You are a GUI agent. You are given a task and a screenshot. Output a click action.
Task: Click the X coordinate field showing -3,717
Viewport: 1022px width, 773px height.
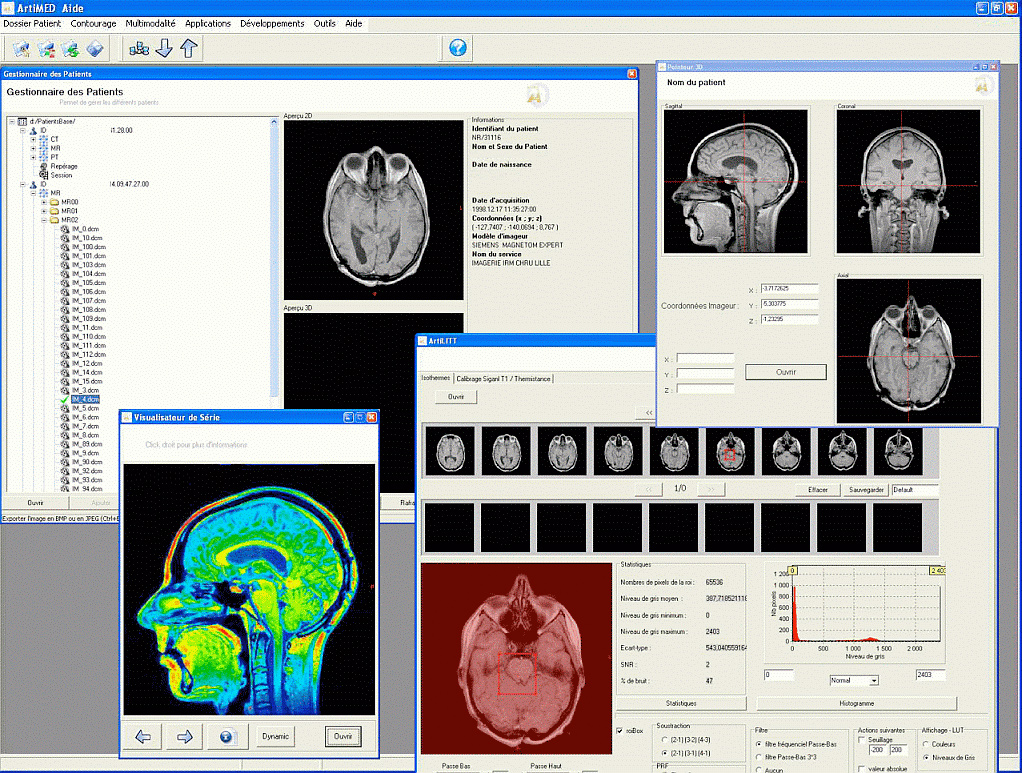tap(789, 288)
